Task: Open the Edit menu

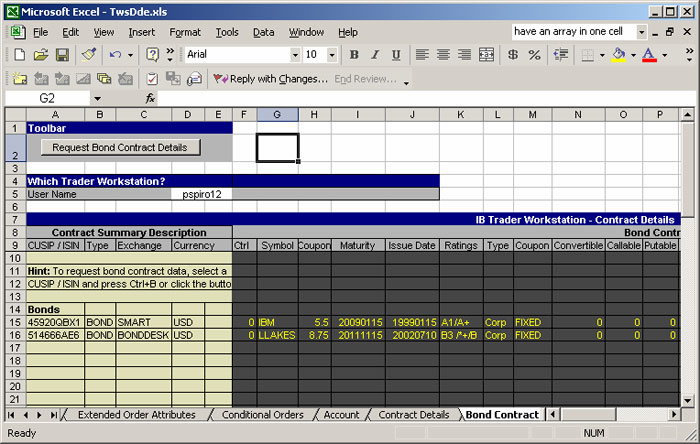Action: click(x=71, y=32)
